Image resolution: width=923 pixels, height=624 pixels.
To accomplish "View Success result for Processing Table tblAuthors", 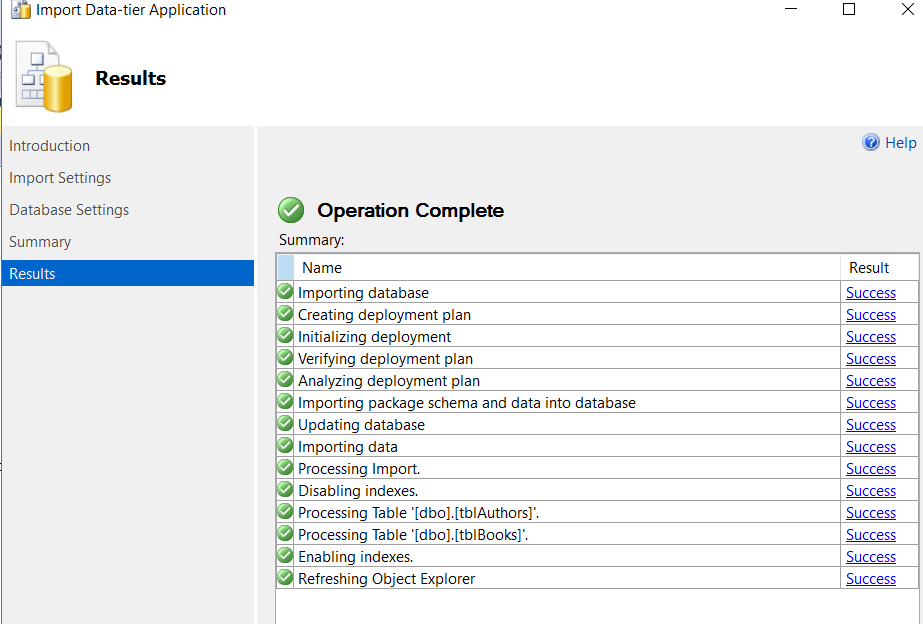I will (870, 513).
